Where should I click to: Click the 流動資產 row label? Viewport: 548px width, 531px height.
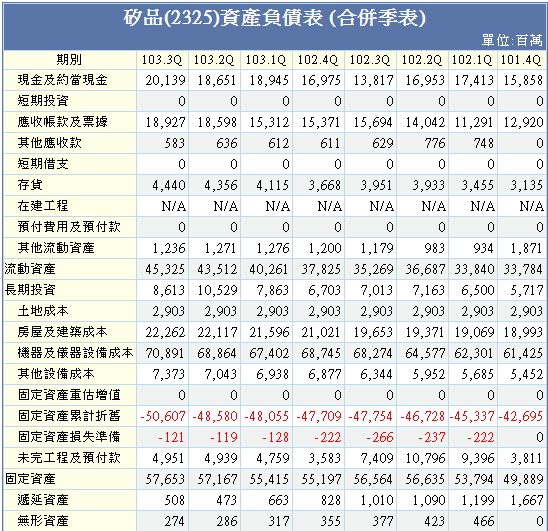(30, 269)
